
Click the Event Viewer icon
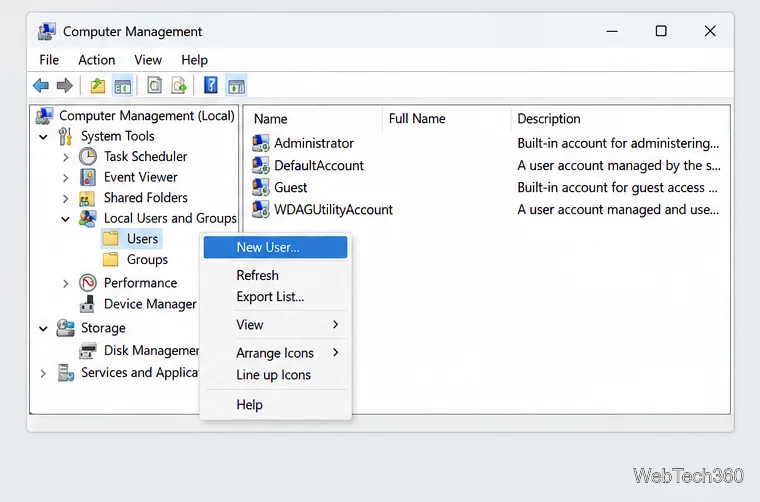click(88, 177)
